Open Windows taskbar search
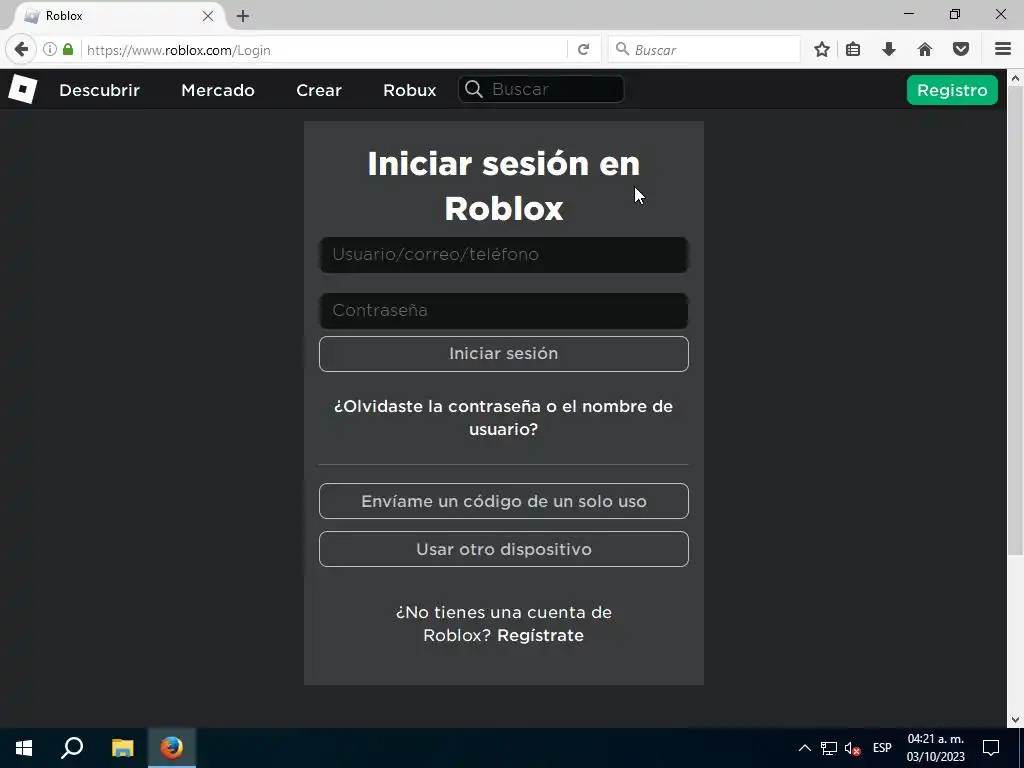Screen dimensions: 1024x768 coord(72,748)
